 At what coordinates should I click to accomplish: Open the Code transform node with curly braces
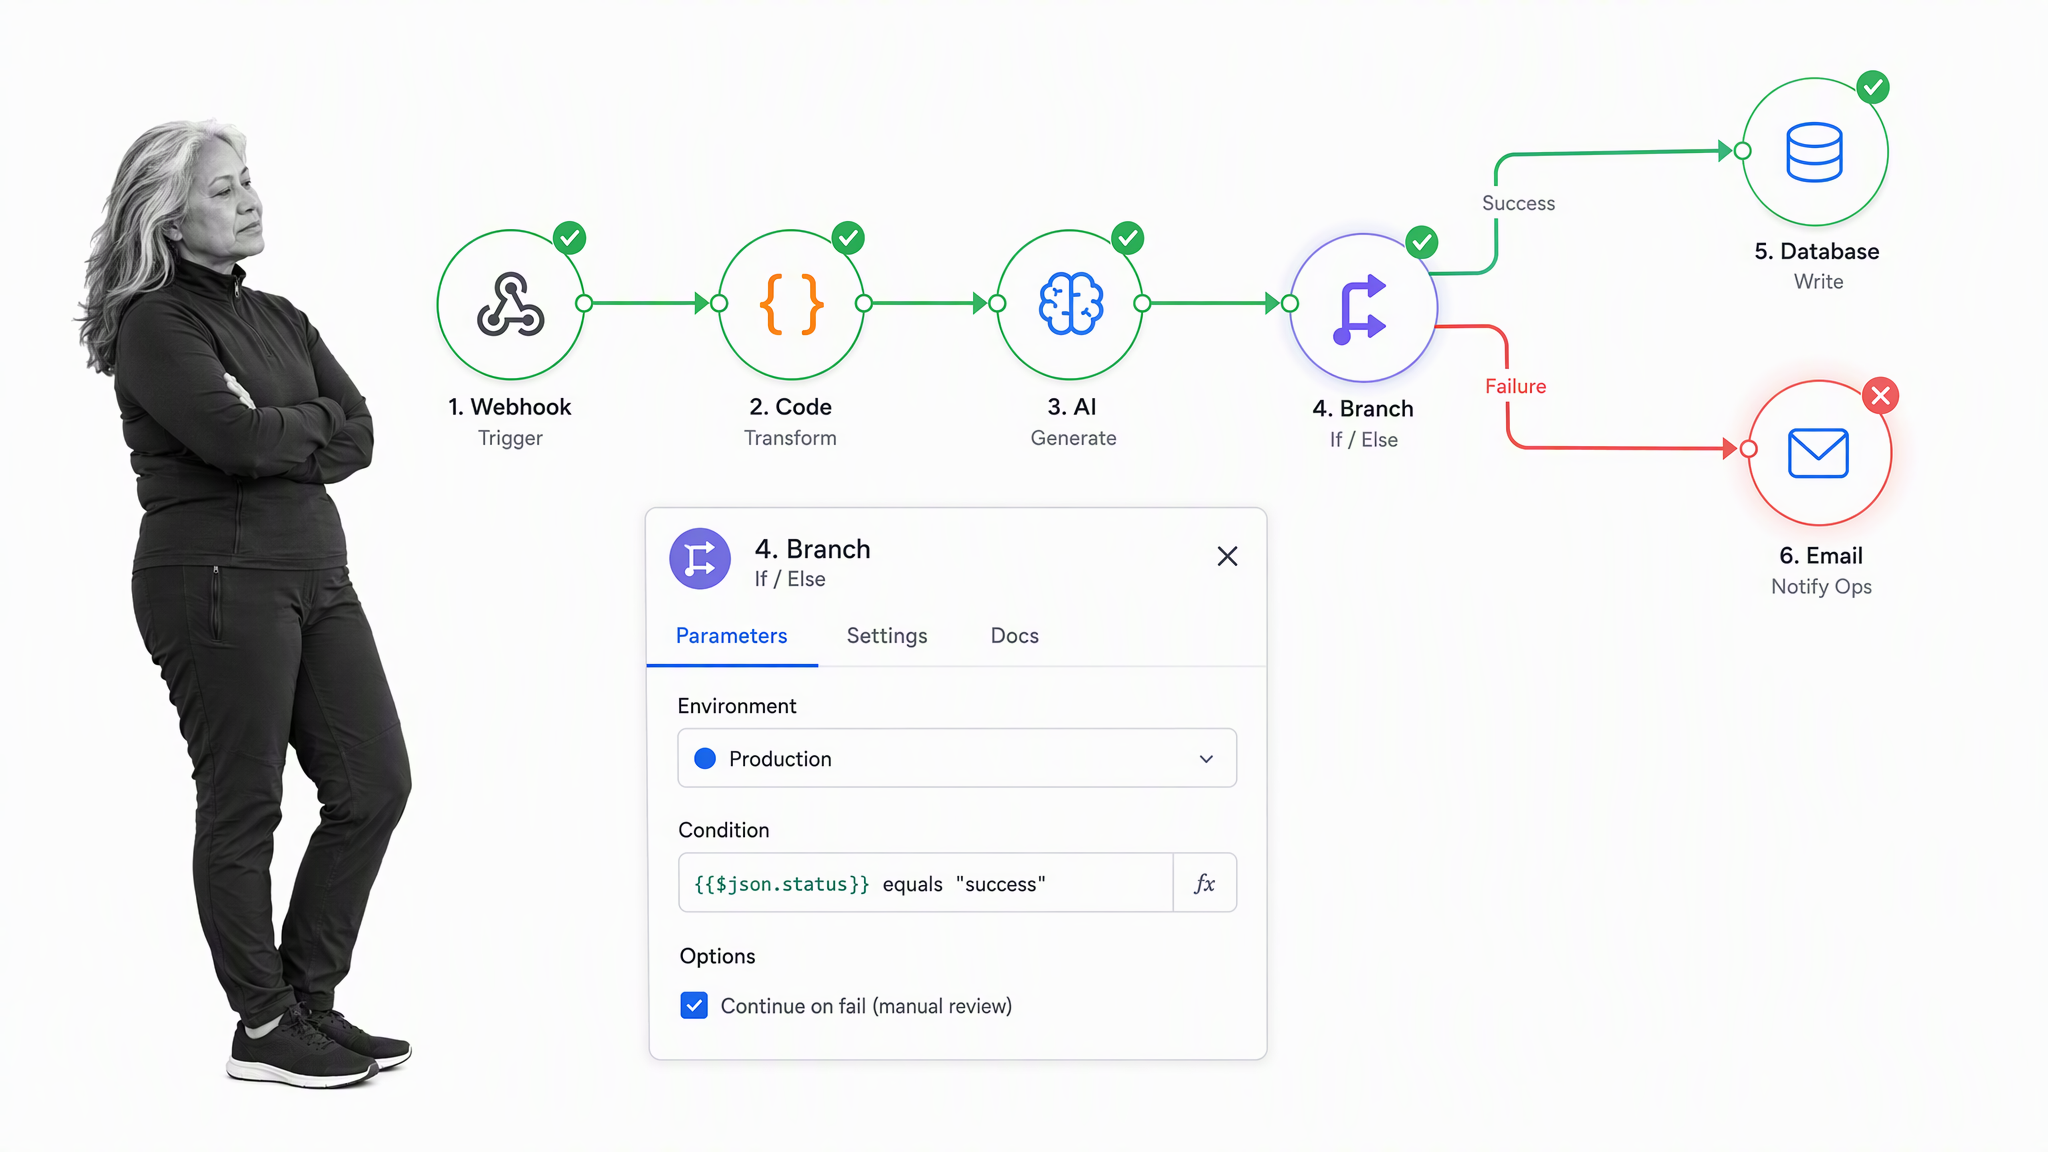coord(791,304)
